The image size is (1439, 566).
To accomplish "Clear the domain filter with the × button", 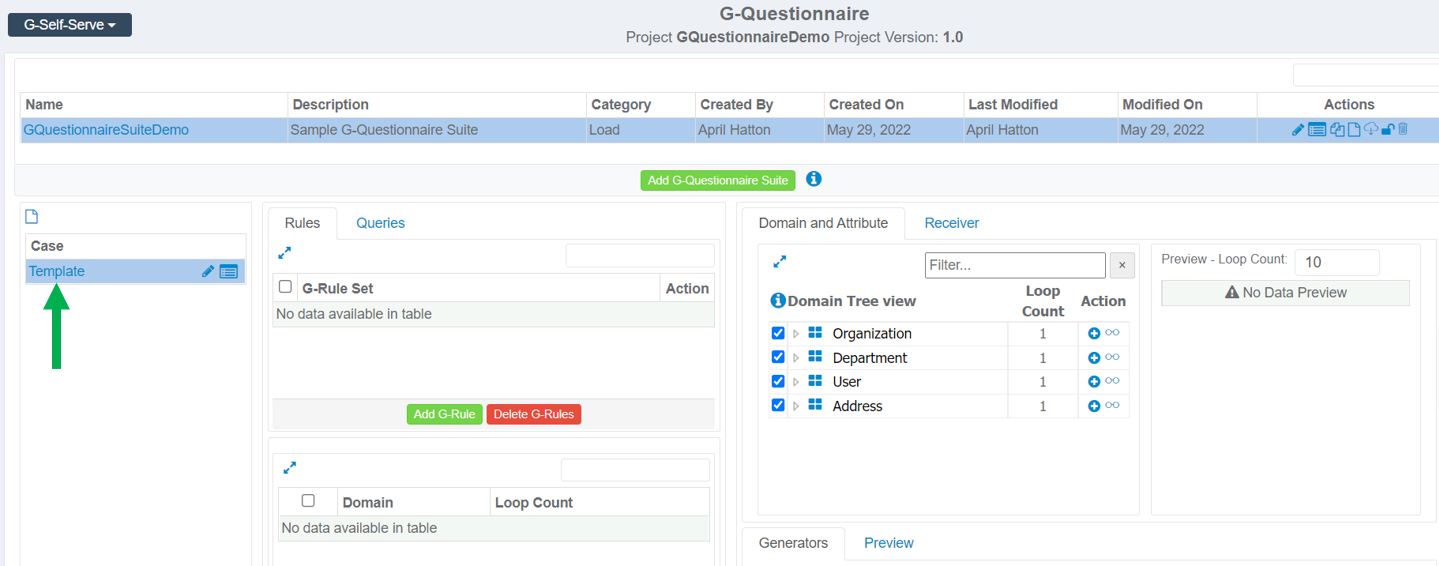I will [1122, 265].
